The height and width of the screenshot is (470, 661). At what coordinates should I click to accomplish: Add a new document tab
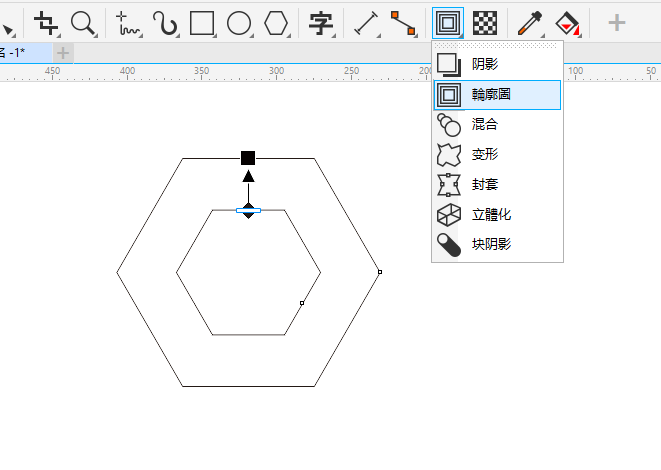(x=63, y=53)
